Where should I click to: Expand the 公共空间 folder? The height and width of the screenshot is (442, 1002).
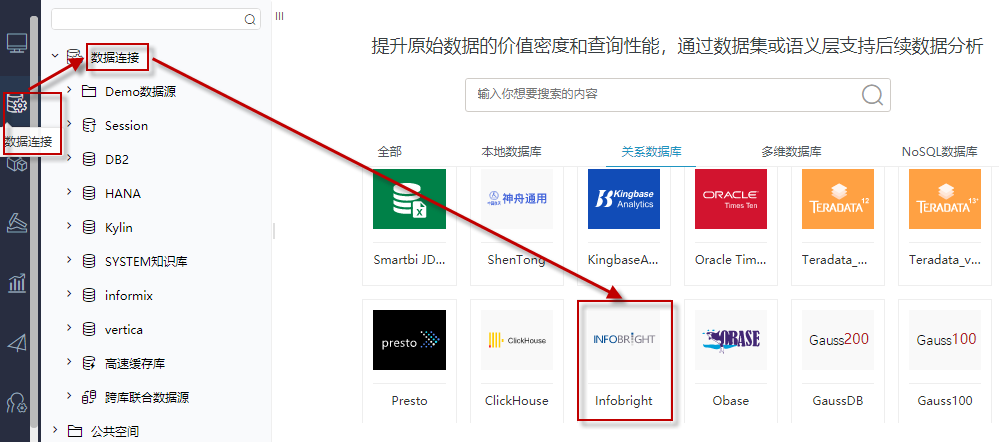tap(55, 431)
